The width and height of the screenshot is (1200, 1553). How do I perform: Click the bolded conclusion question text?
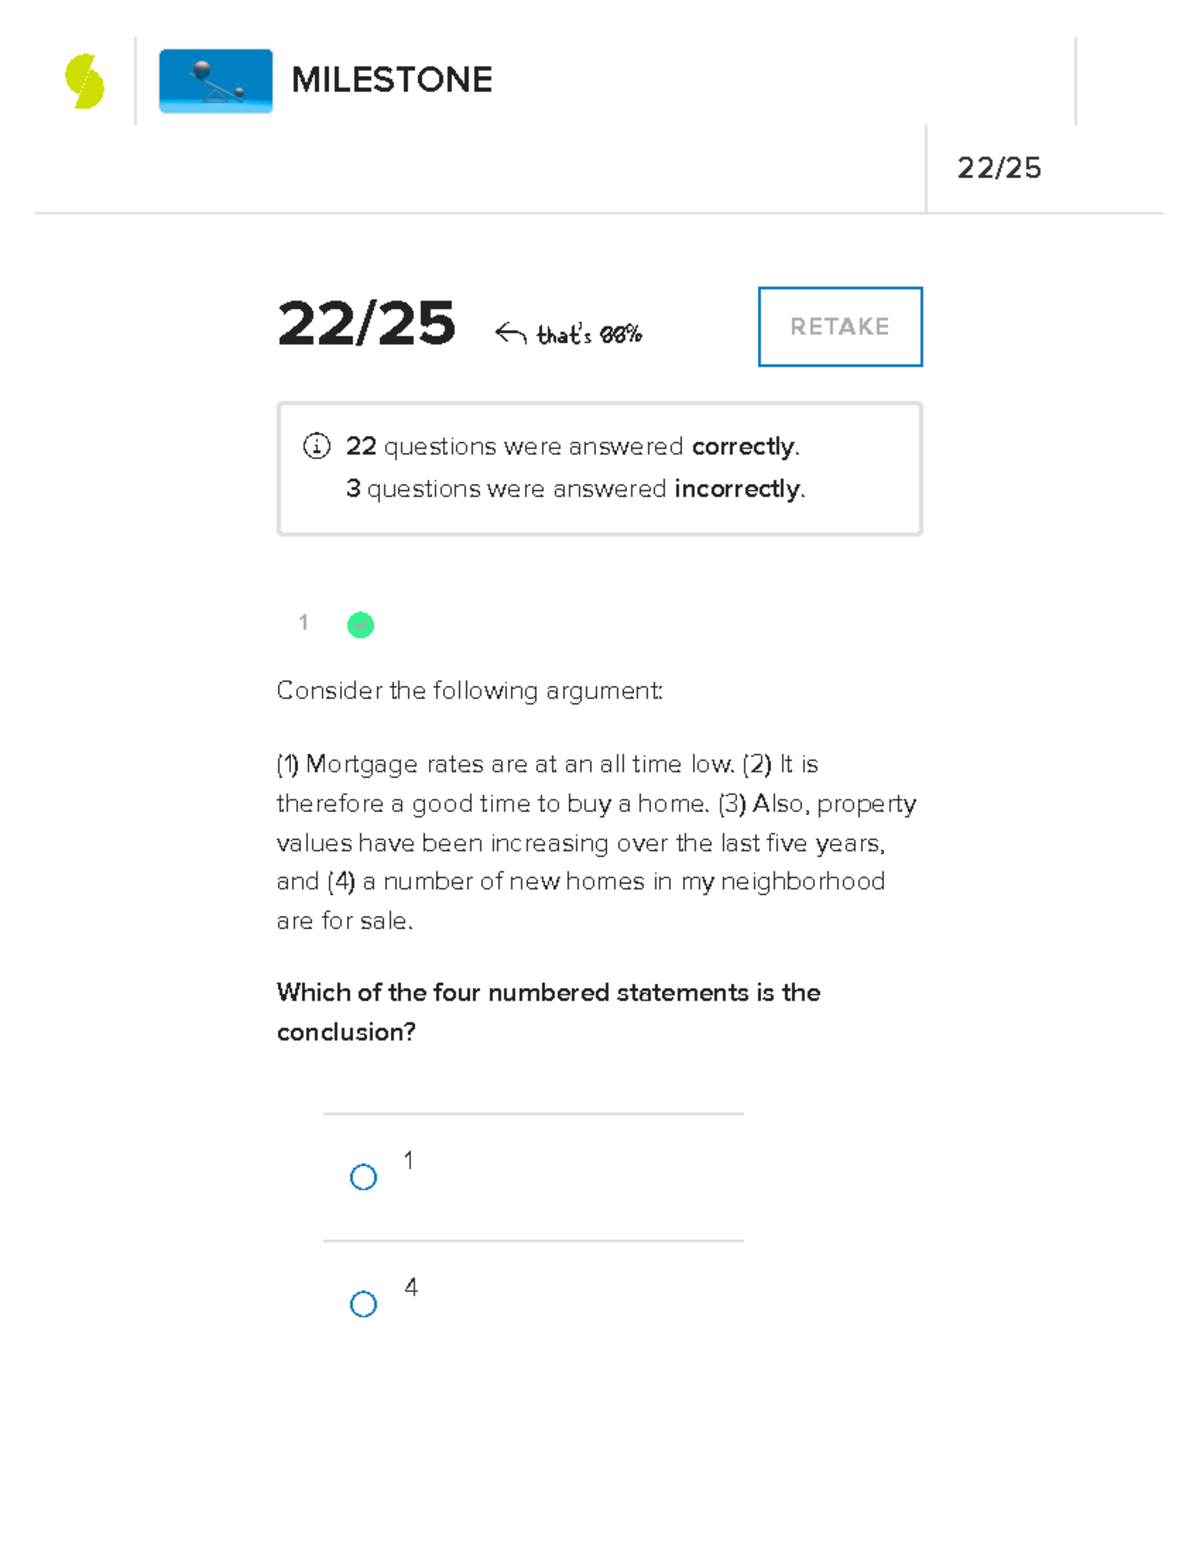click(x=548, y=1010)
